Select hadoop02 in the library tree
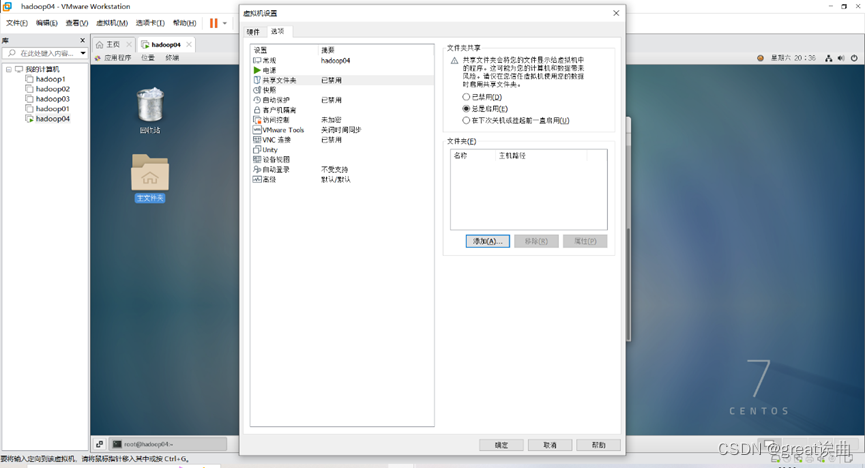Viewport: 865px width, 468px height. 52,89
